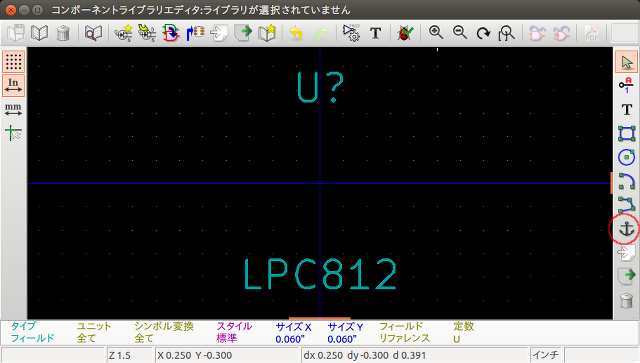Load component from library magnifier-book icon
The height and width of the screenshot is (363, 640).
[x=93, y=33]
